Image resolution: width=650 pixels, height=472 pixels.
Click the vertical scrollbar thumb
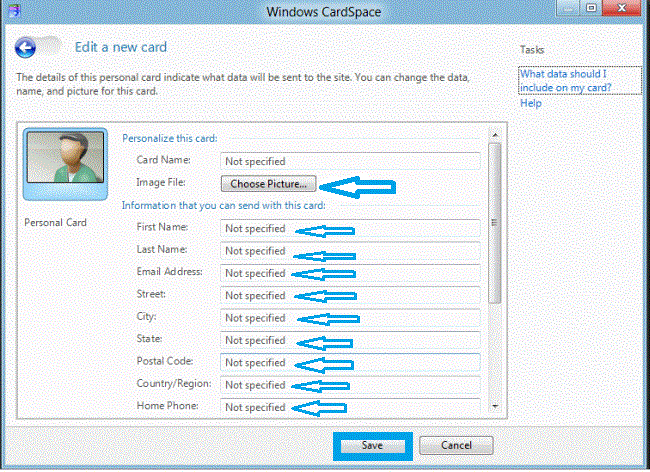click(x=495, y=223)
